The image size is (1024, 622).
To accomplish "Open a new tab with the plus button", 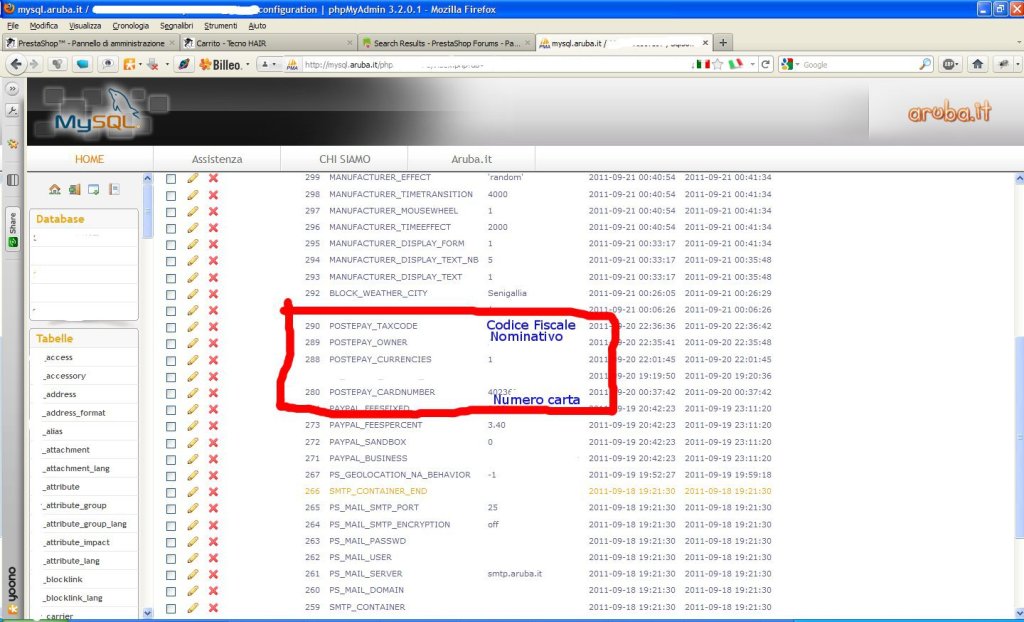I will click(x=723, y=43).
